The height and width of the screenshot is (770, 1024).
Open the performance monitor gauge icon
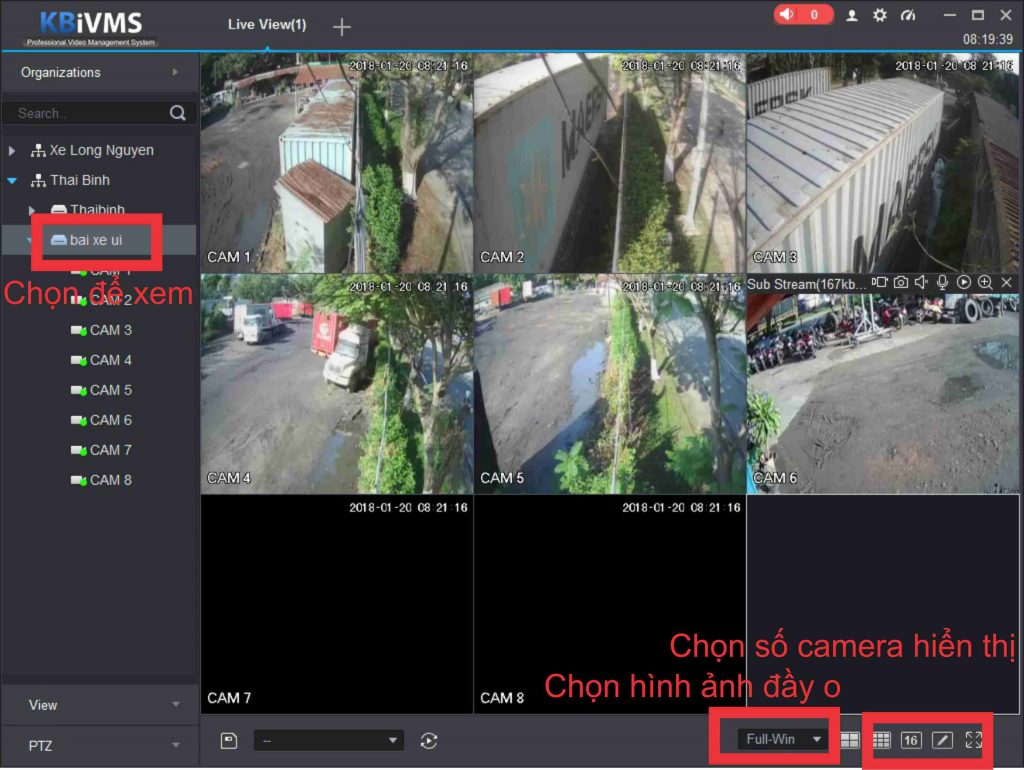pyautogui.click(x=909, y=15)
